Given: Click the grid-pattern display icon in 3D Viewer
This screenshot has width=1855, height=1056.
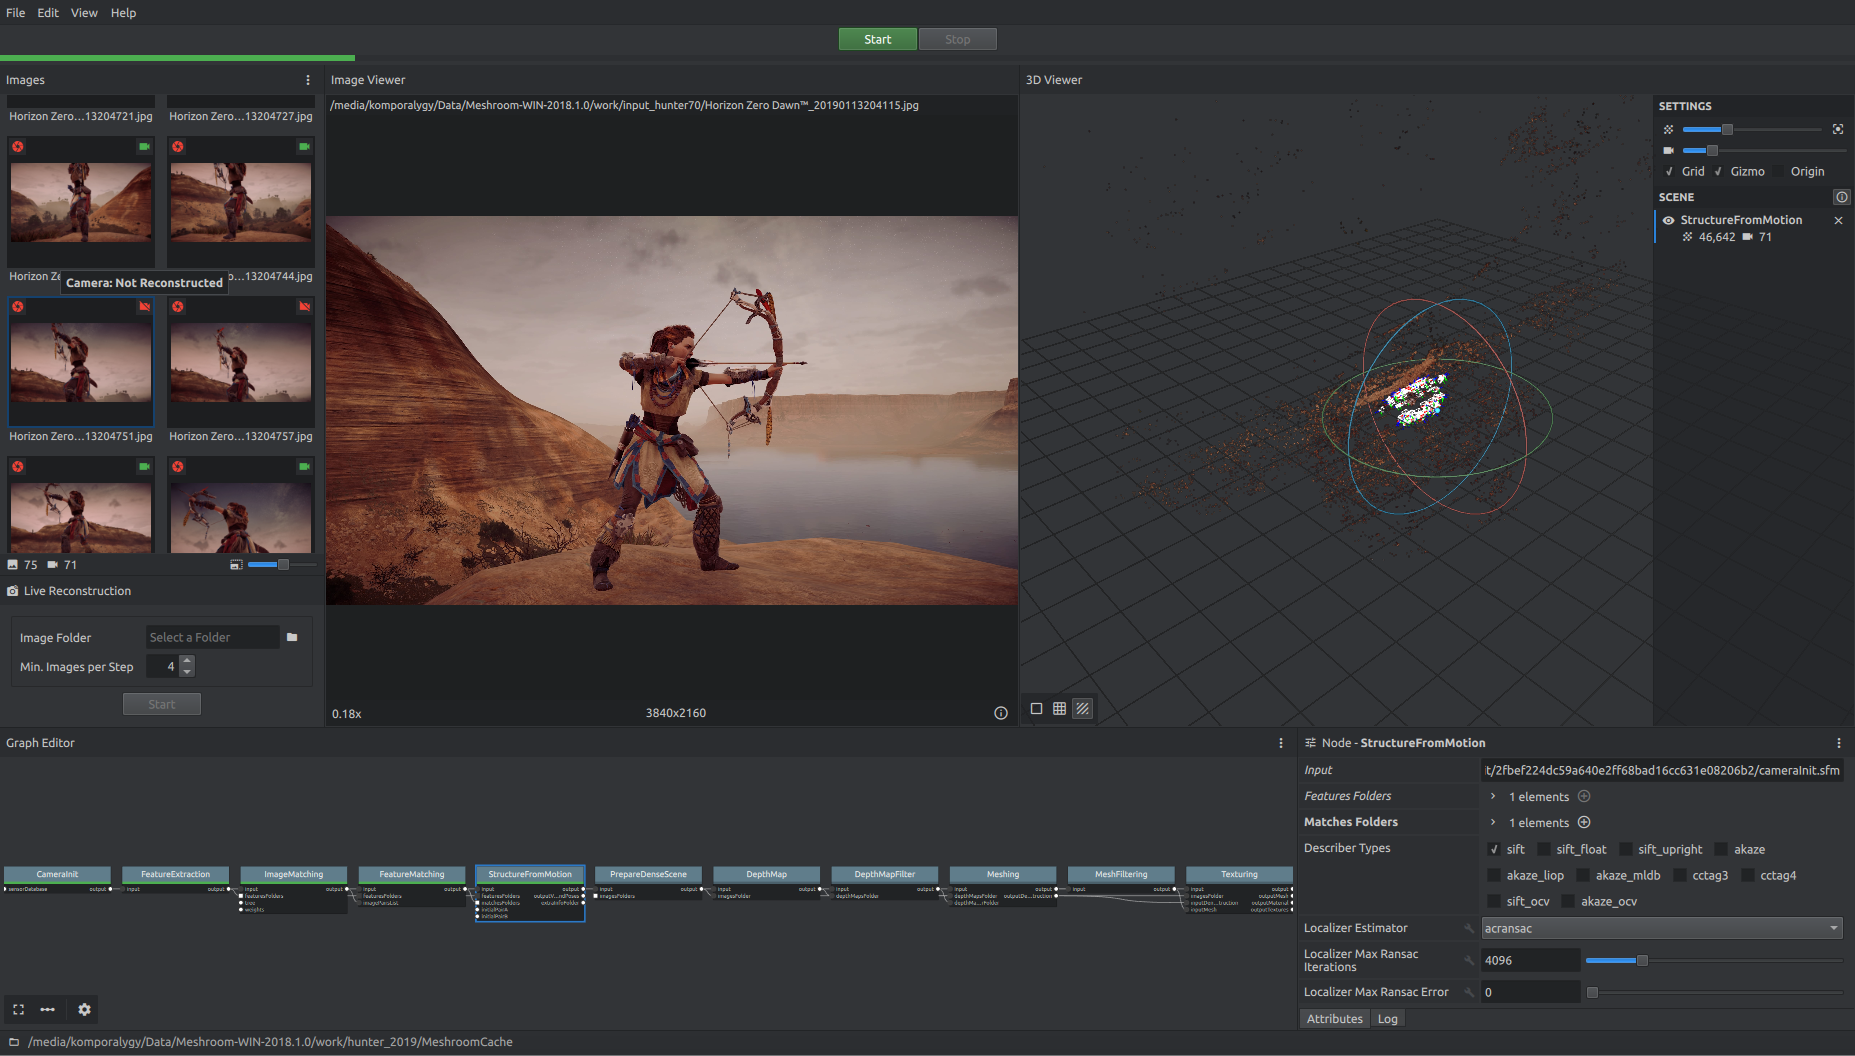Looking at the screenshot, I should coord(1059,709).
